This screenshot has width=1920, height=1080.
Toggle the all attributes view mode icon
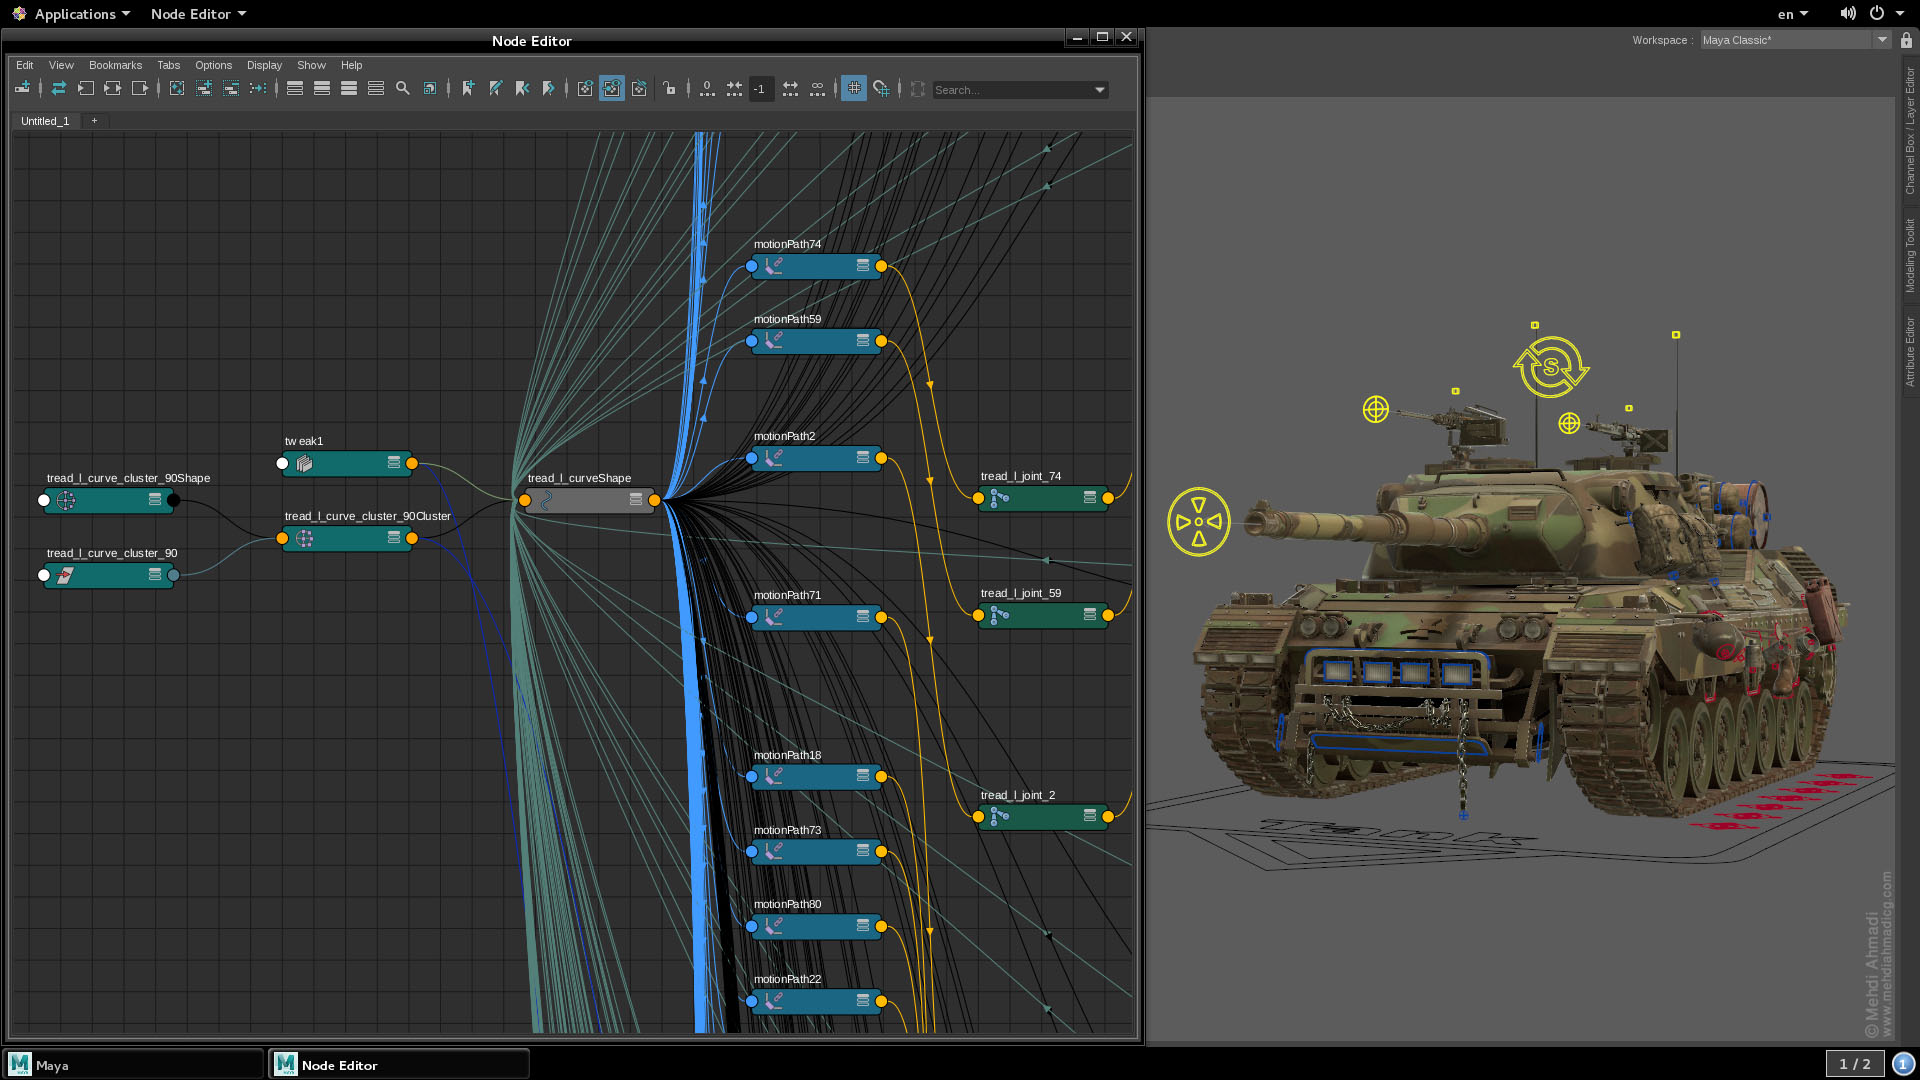coord(349,89)
